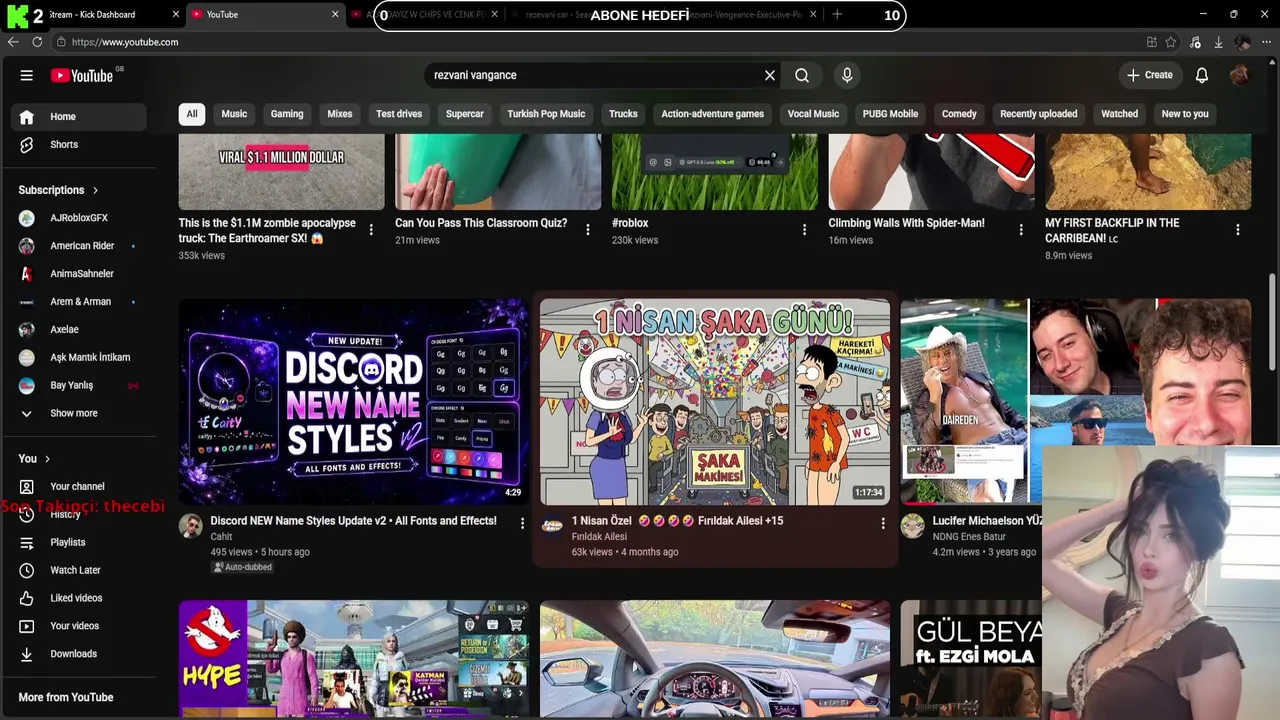1280x720 pixels.
Task: Start voice search with the microphone icon
Action: click(847, 75)
